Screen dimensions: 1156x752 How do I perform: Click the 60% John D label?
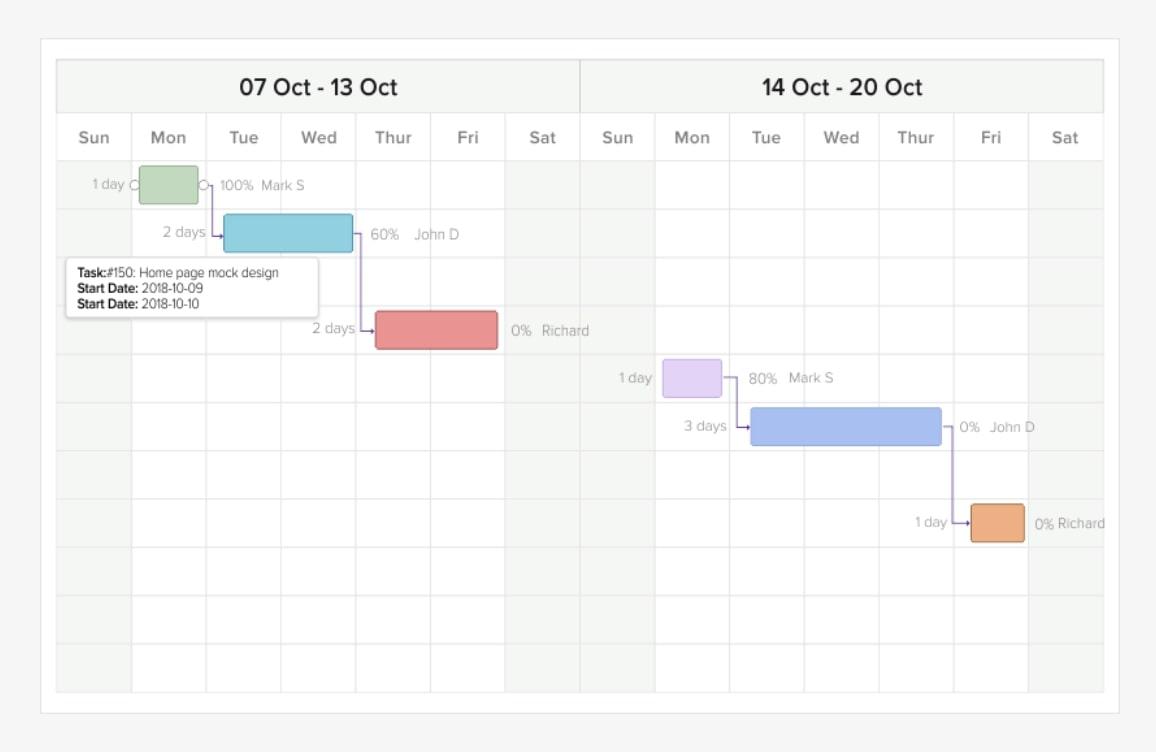click(x=414, y=234)
